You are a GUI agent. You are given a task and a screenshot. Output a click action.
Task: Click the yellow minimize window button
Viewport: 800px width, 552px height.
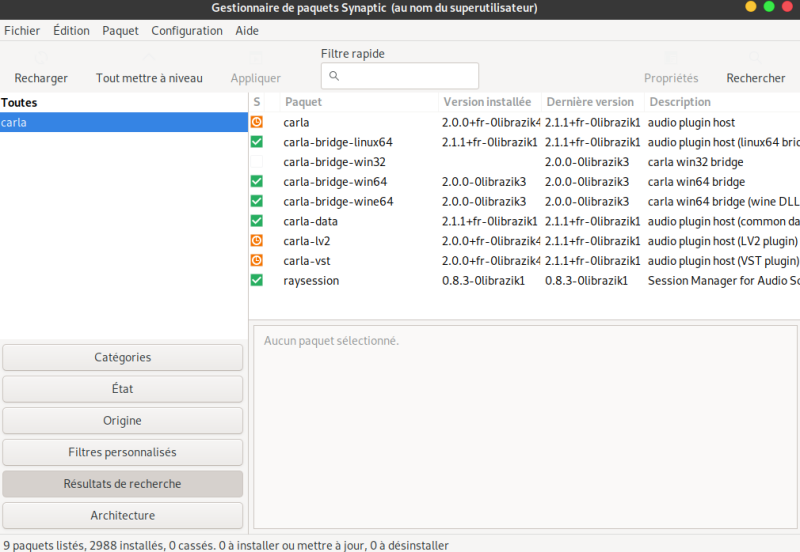(x=751, y=7)
